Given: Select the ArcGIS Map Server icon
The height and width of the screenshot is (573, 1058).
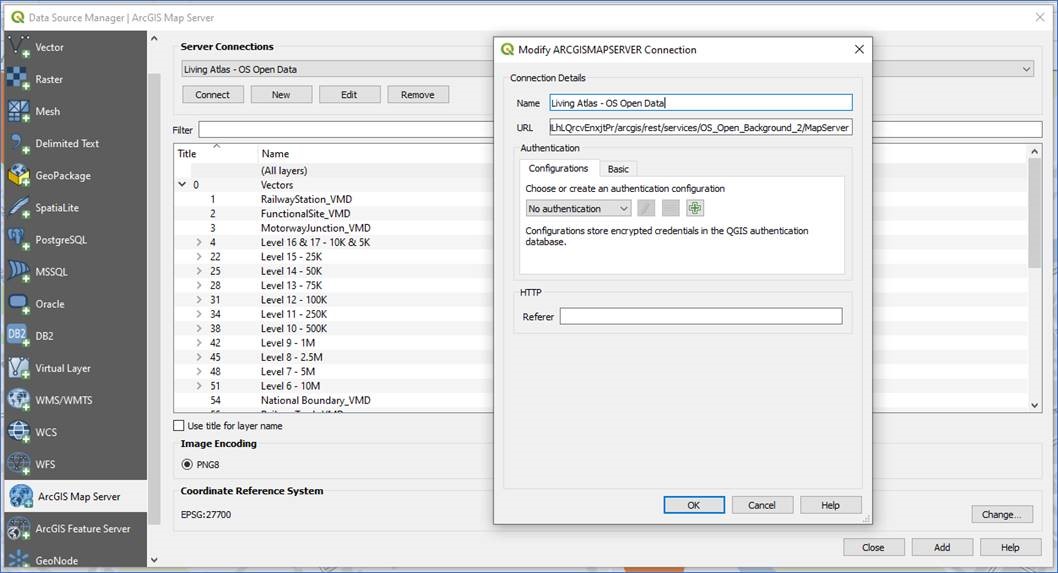Looking at the screenshot, I should pos(20,496).
